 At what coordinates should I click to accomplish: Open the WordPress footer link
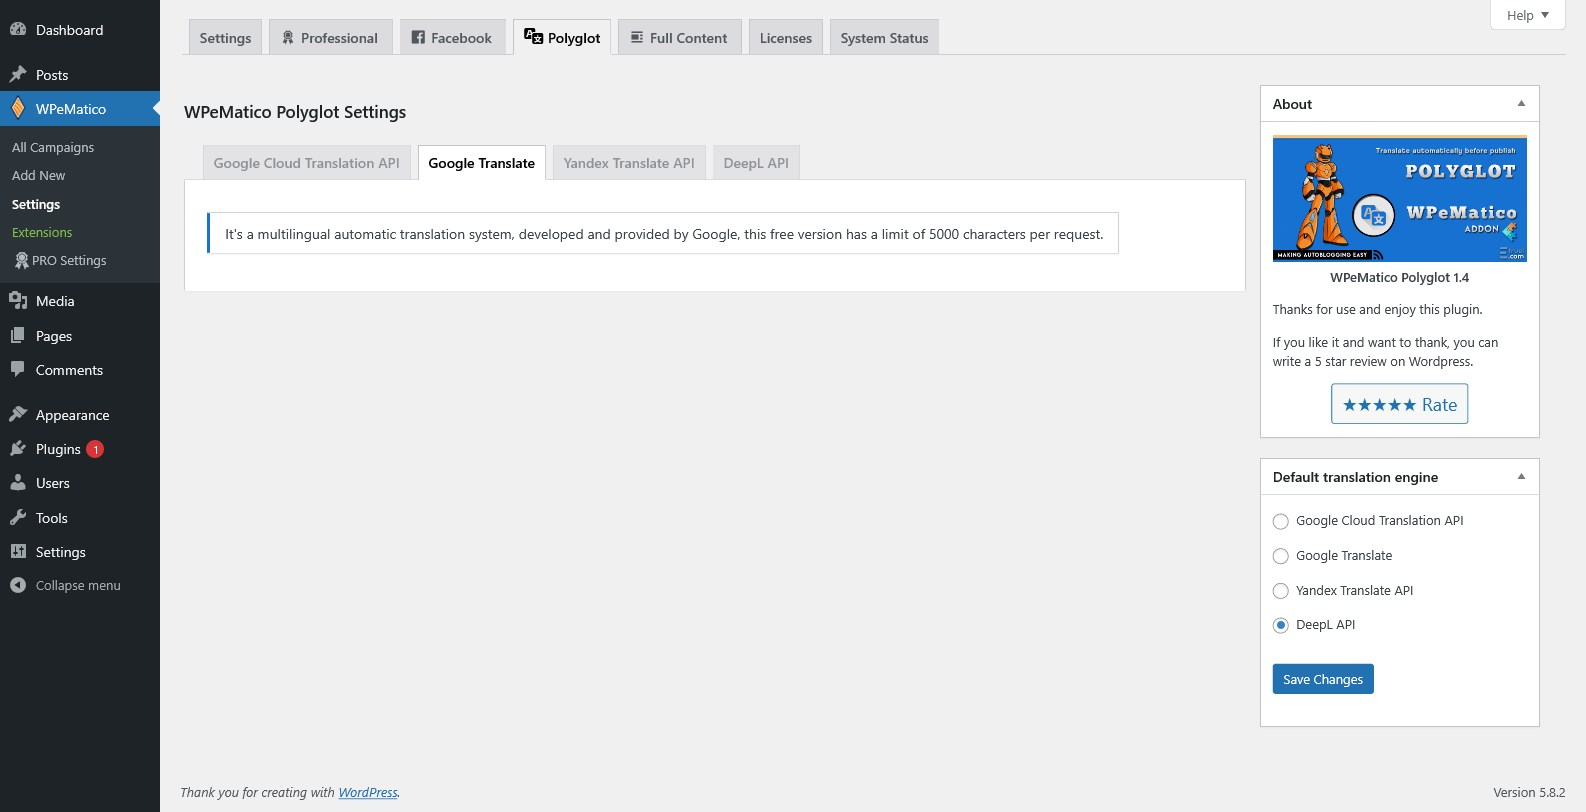368,792
